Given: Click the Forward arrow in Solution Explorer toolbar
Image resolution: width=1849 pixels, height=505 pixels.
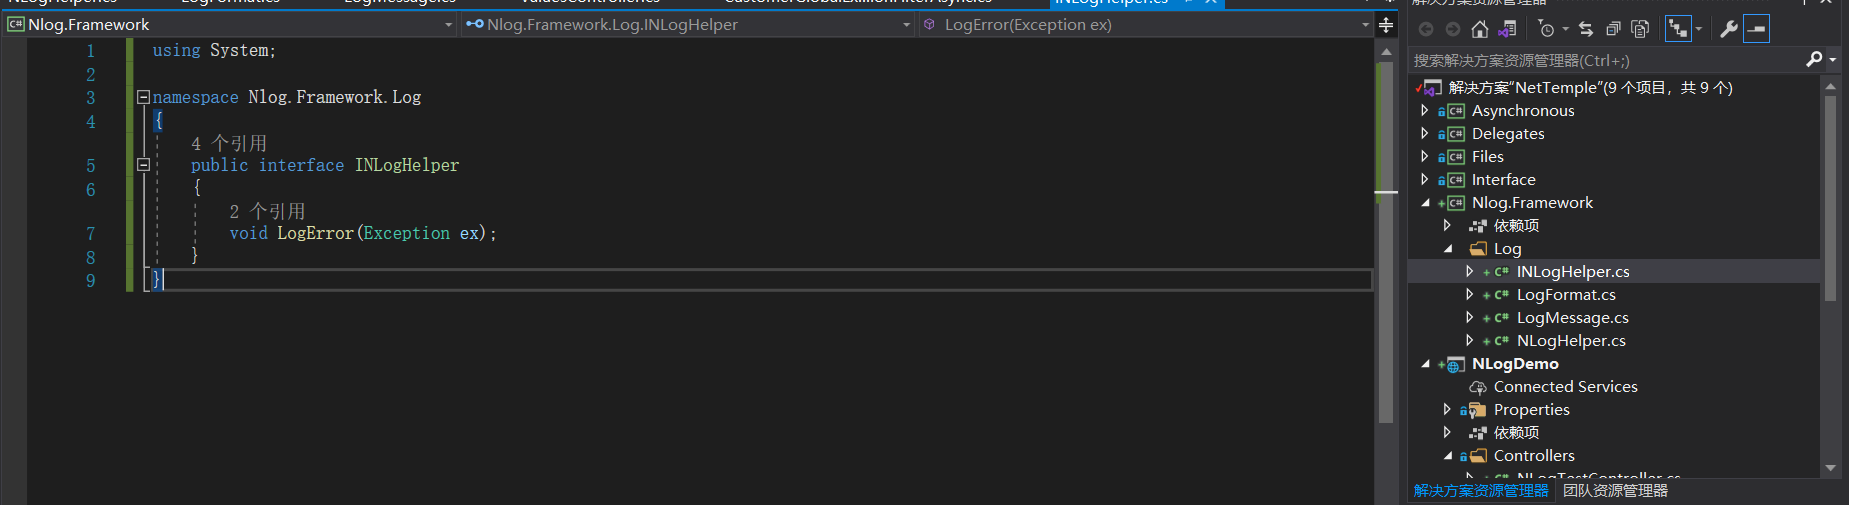Looking at the screenshot, I should coord(1453,29).
